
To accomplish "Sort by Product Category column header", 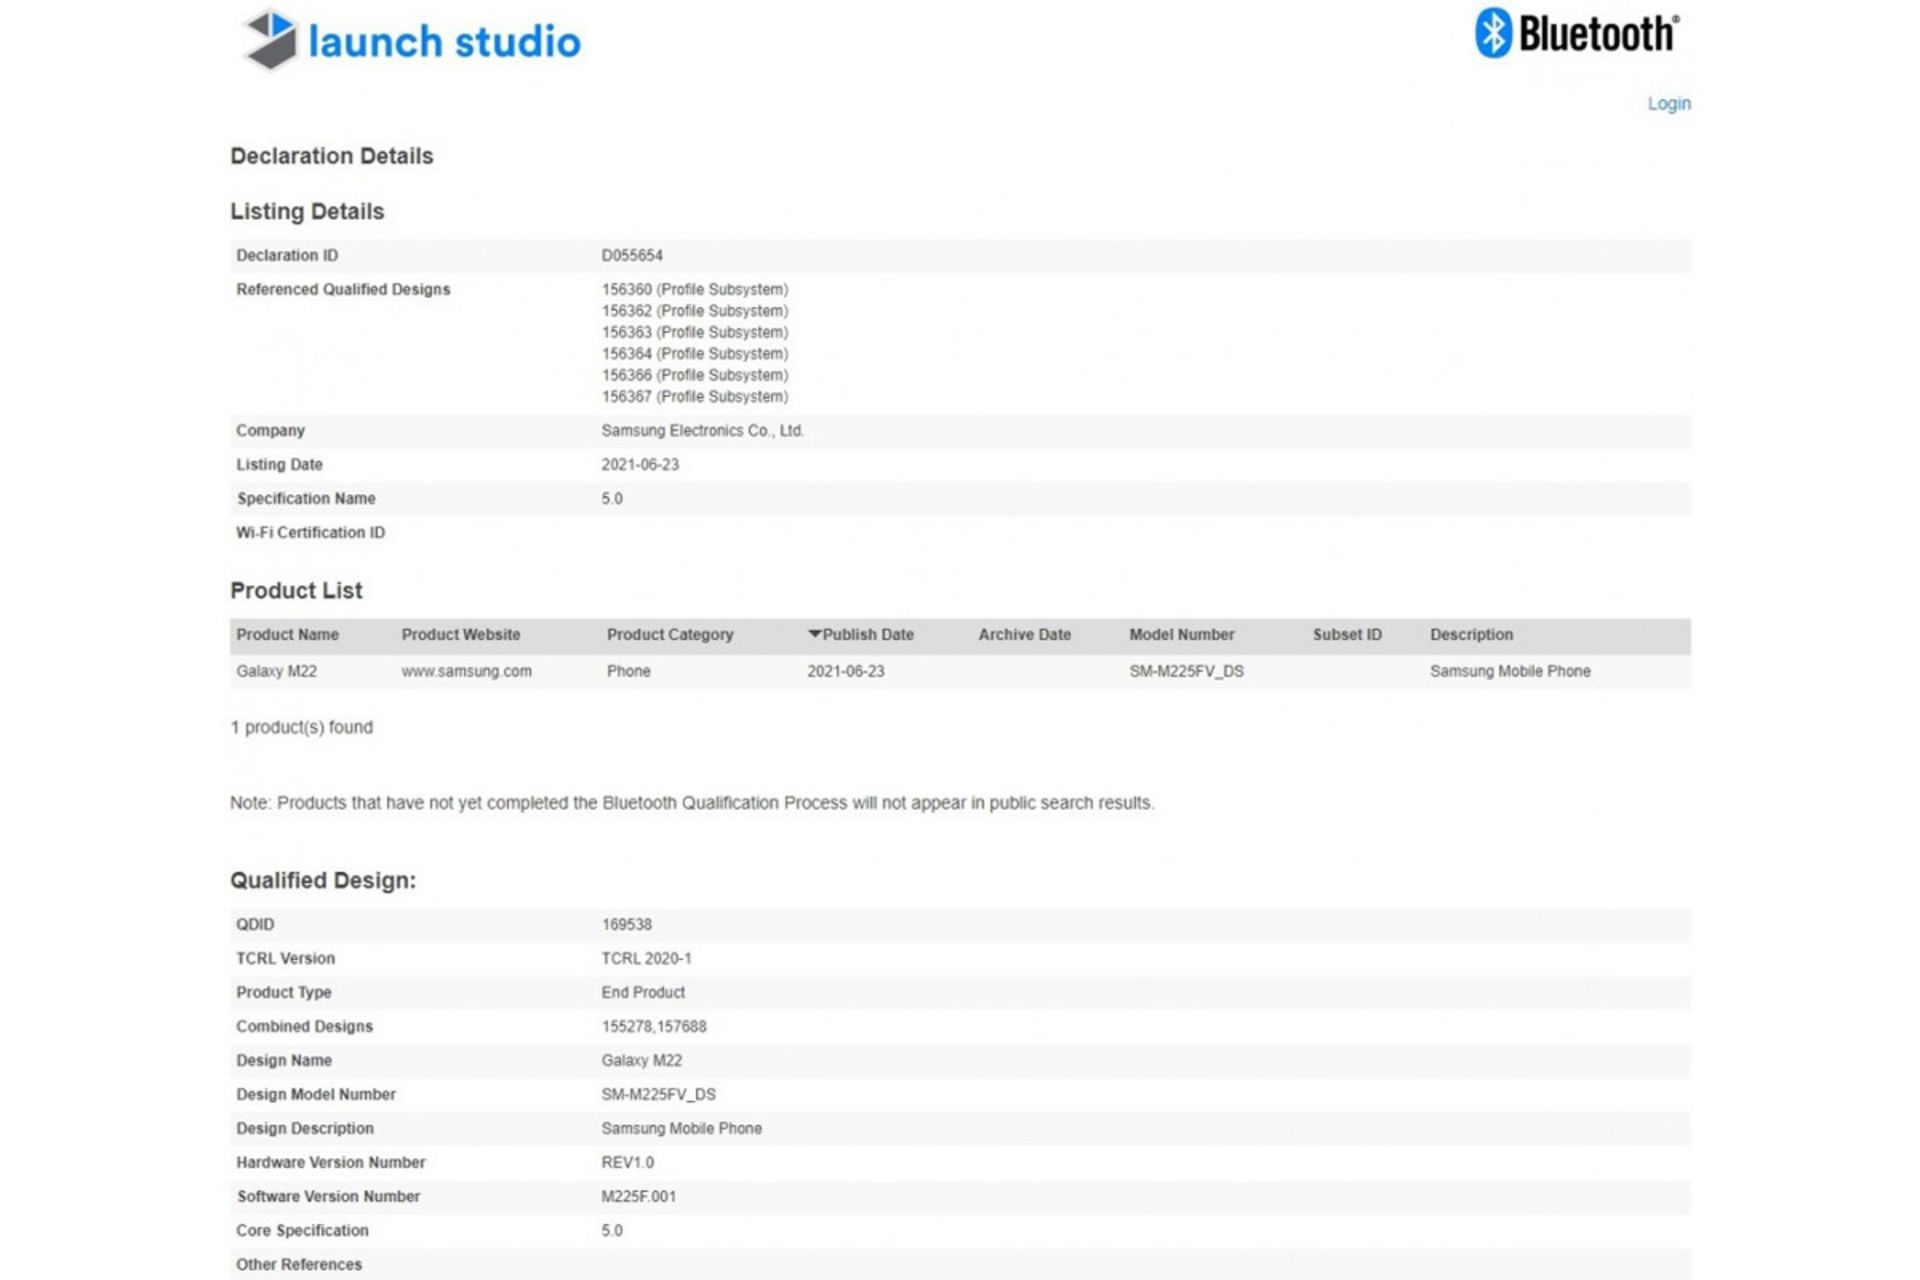I will (669, 635).
